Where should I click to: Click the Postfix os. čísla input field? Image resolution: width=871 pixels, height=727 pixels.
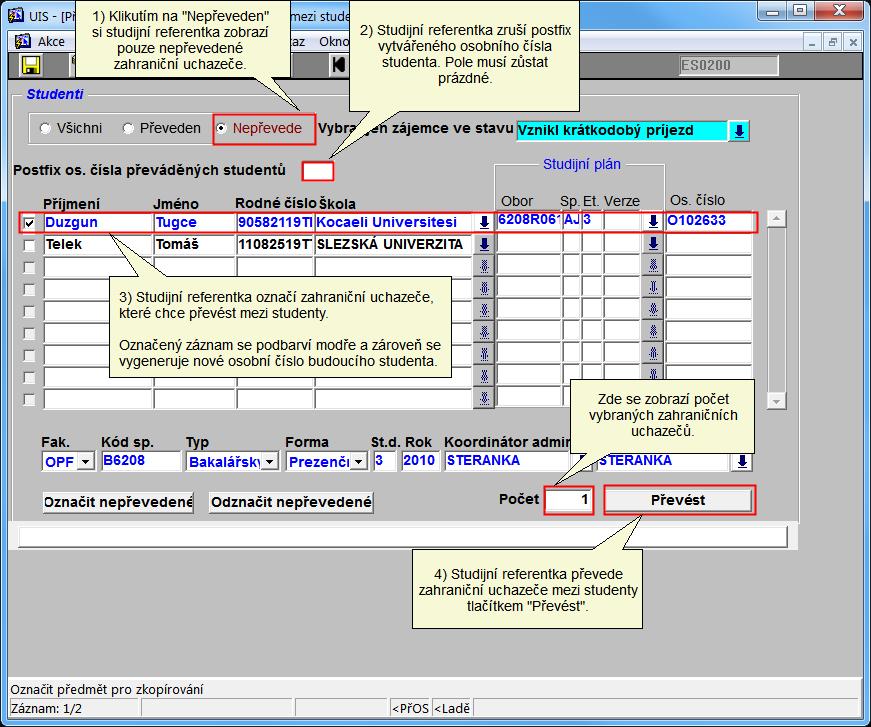[318, 171]
